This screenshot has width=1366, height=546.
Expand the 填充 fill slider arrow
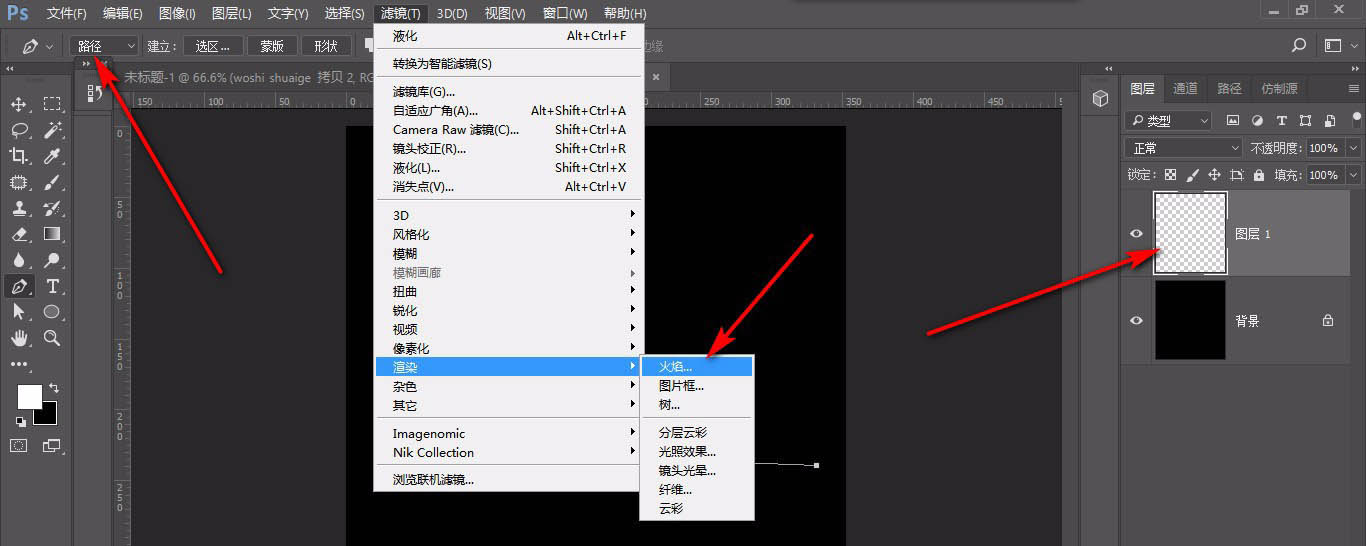click(x=1353, y=174)
